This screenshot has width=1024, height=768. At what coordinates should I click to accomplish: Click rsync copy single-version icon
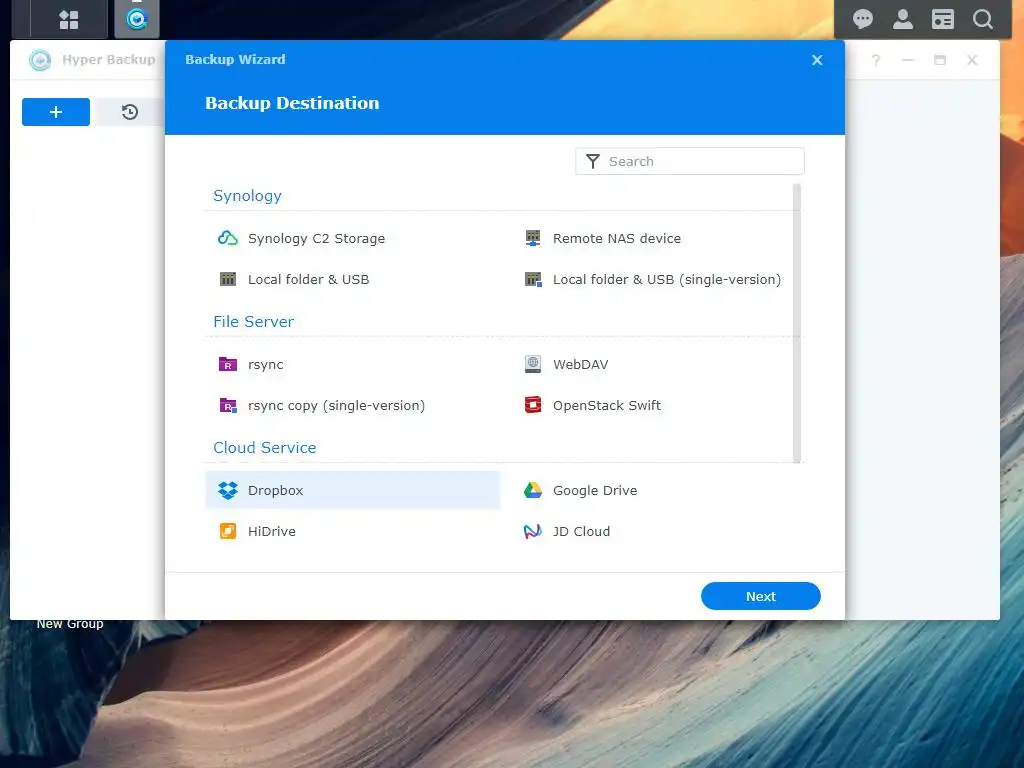[x=228, y=406]
